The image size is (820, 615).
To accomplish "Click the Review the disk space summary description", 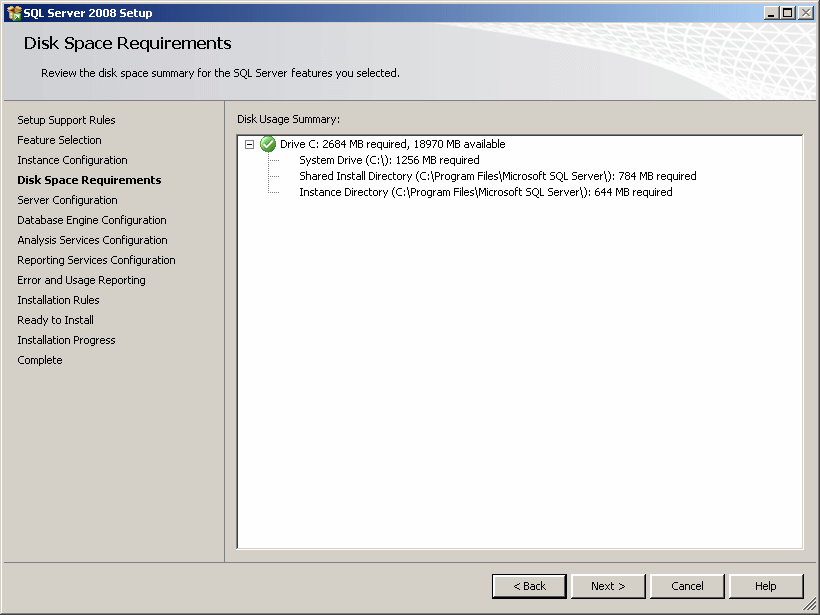I will pyautogui.click(x=220, y=73).
